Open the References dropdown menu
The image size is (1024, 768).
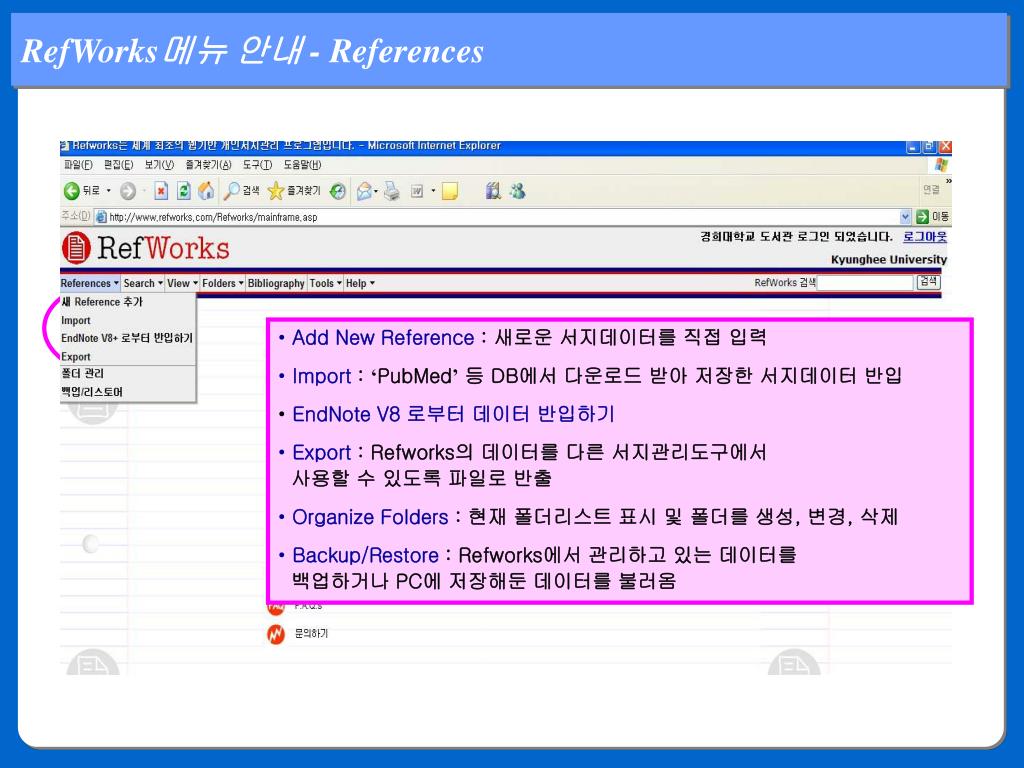pyautogui.click(x=89, y=283)
